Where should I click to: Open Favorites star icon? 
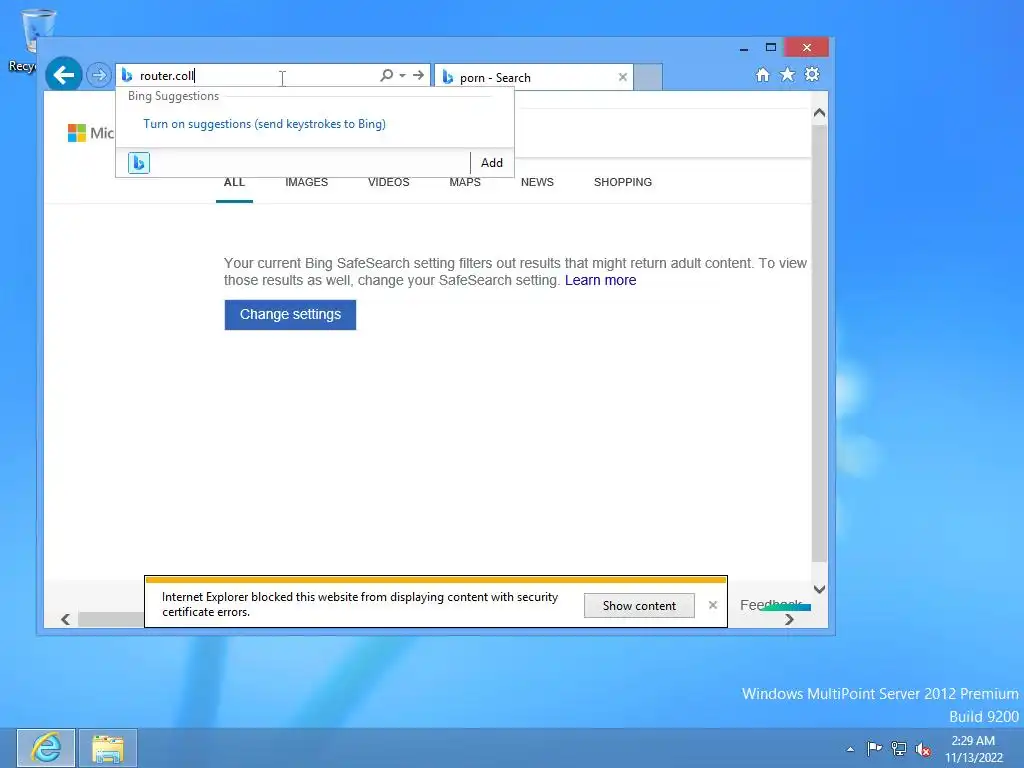pos(787,74)
